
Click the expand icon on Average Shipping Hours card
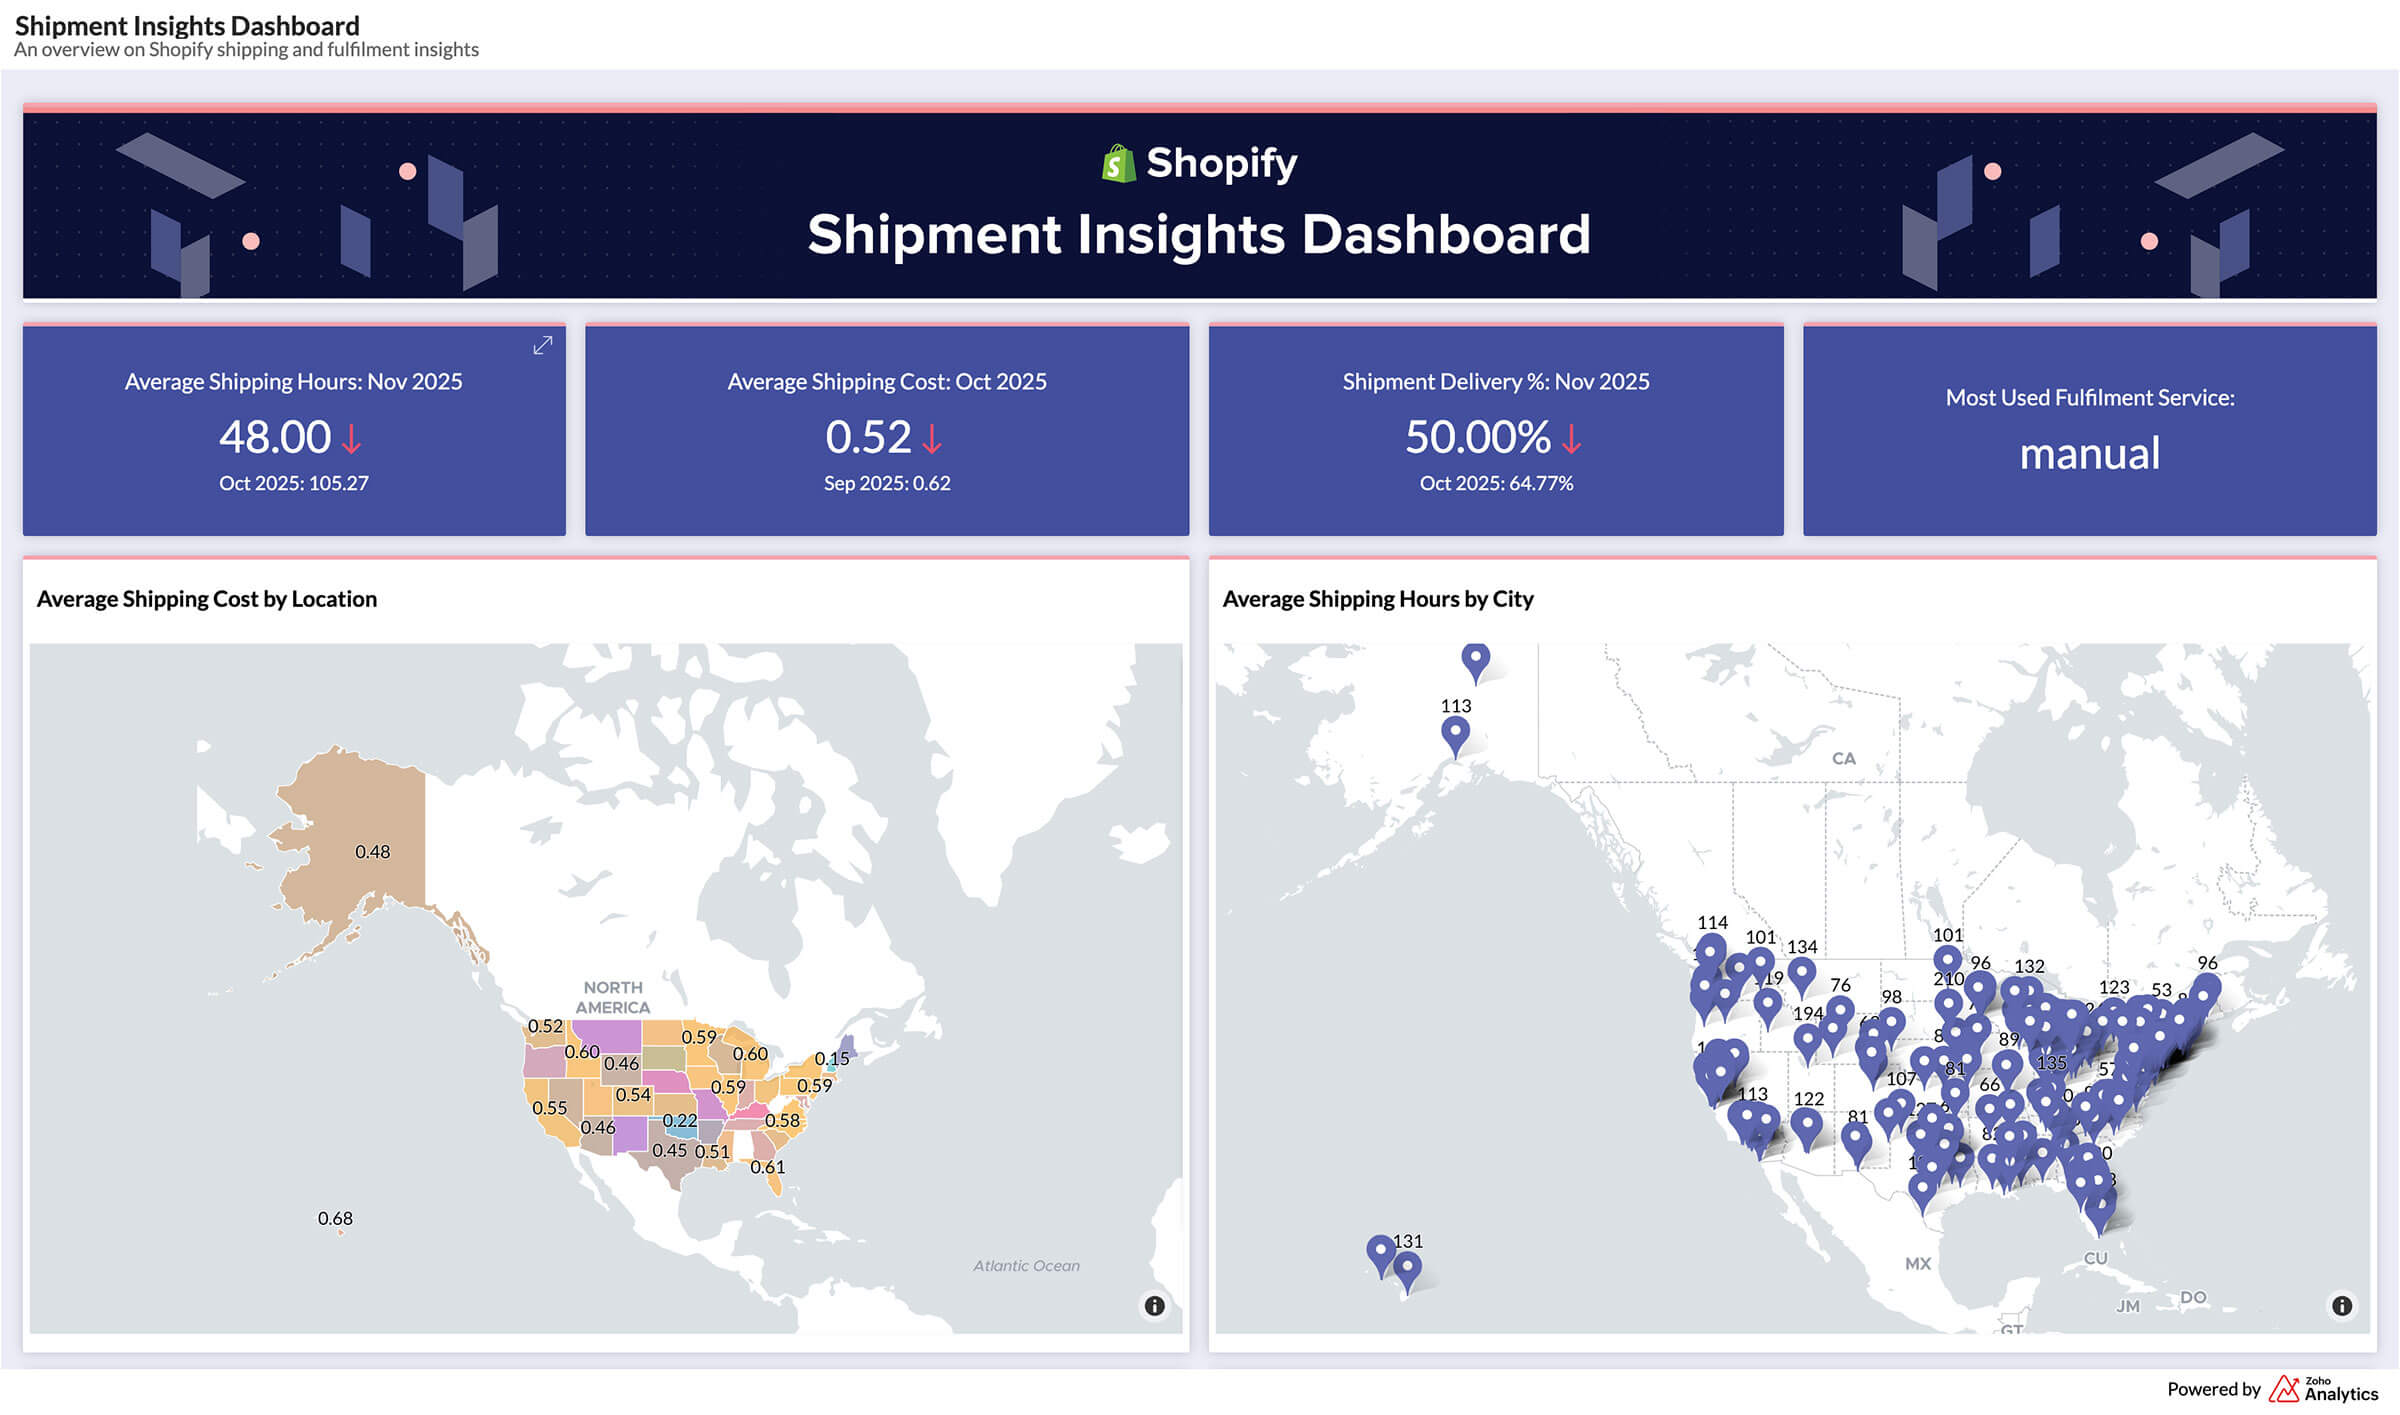542,347
